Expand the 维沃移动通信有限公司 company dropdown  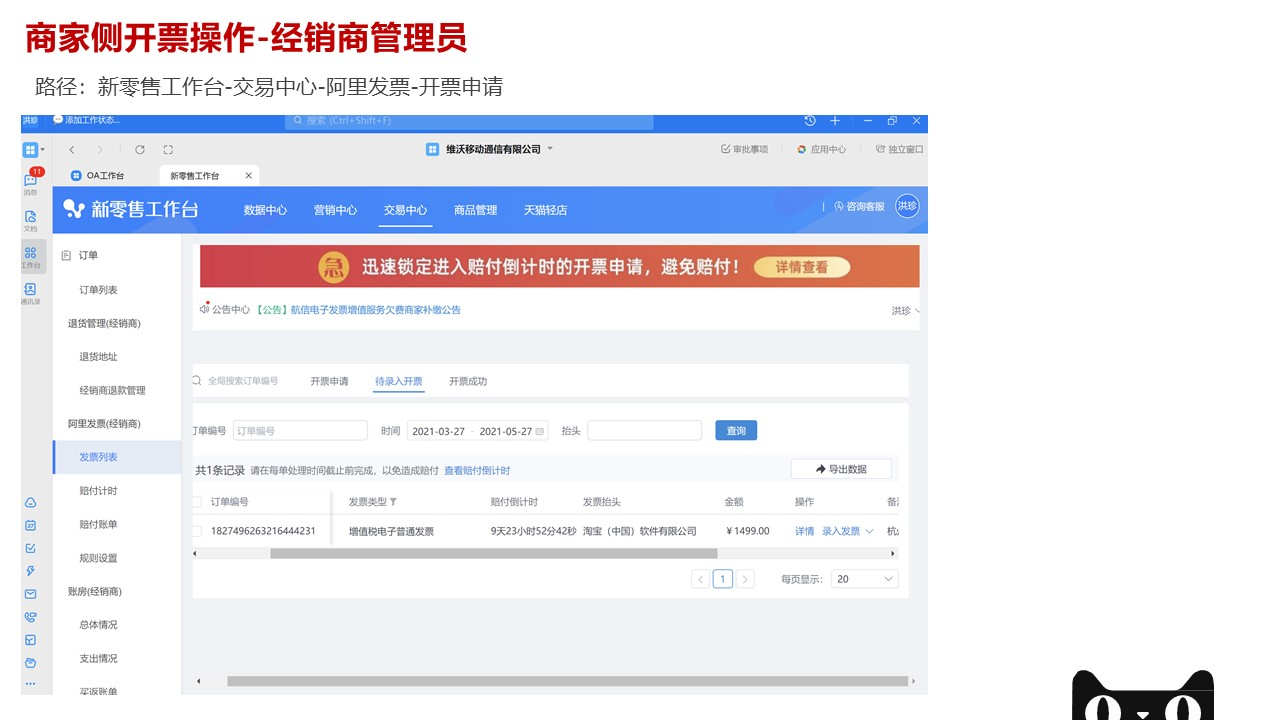point(550,149)
